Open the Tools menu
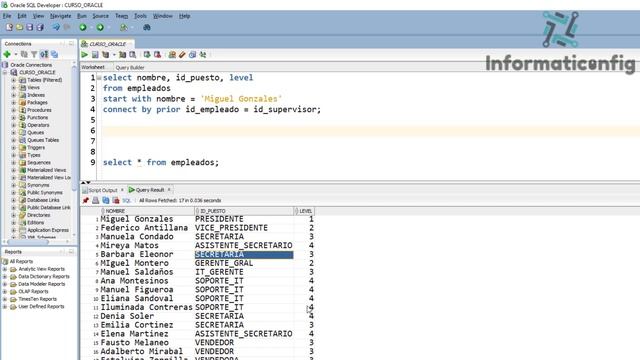This screenshot has height=360, width=640. (x=140, y=16)
